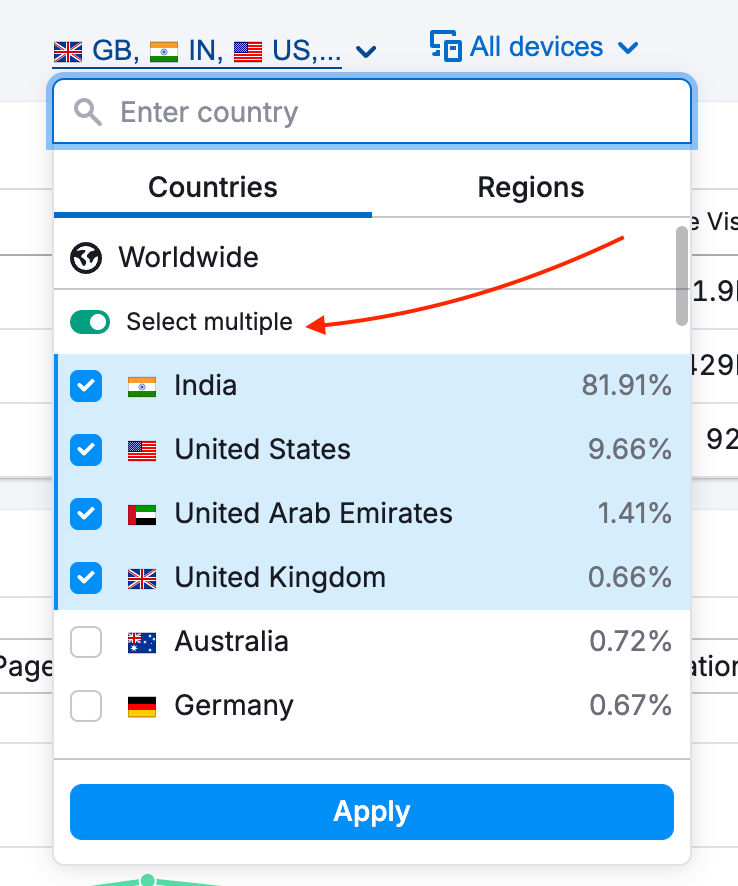The image size is (738, 886).
Task: Open the All devices dropdown chevron
Action: pyautogui.click(x=629, y=46)
